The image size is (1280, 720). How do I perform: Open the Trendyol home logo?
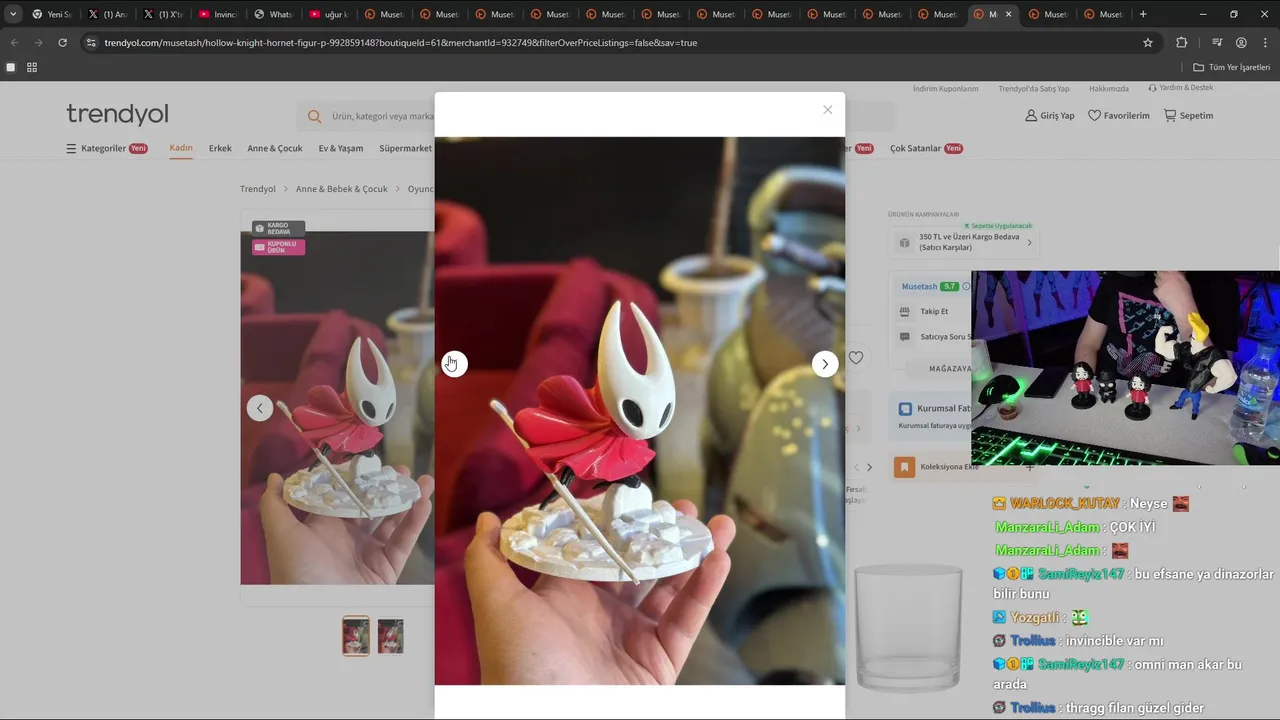[117, 114]
